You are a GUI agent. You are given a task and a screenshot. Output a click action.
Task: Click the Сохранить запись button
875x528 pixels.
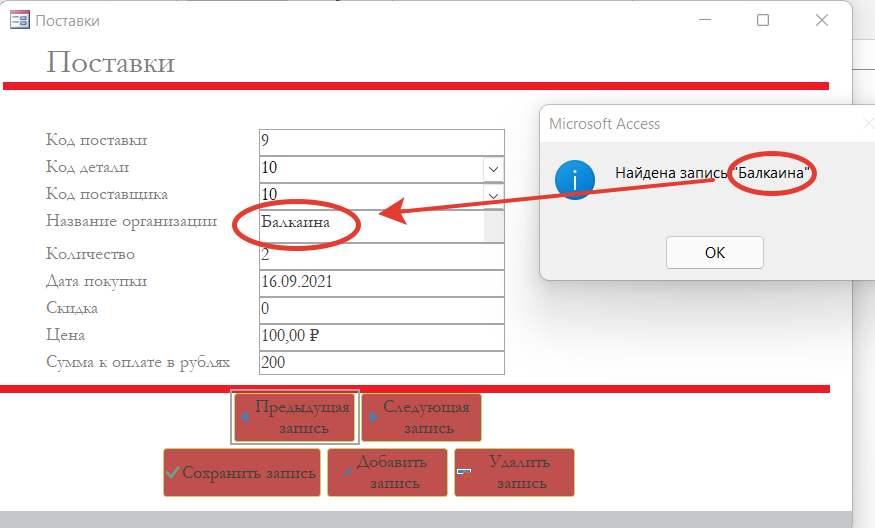[242, 473]
